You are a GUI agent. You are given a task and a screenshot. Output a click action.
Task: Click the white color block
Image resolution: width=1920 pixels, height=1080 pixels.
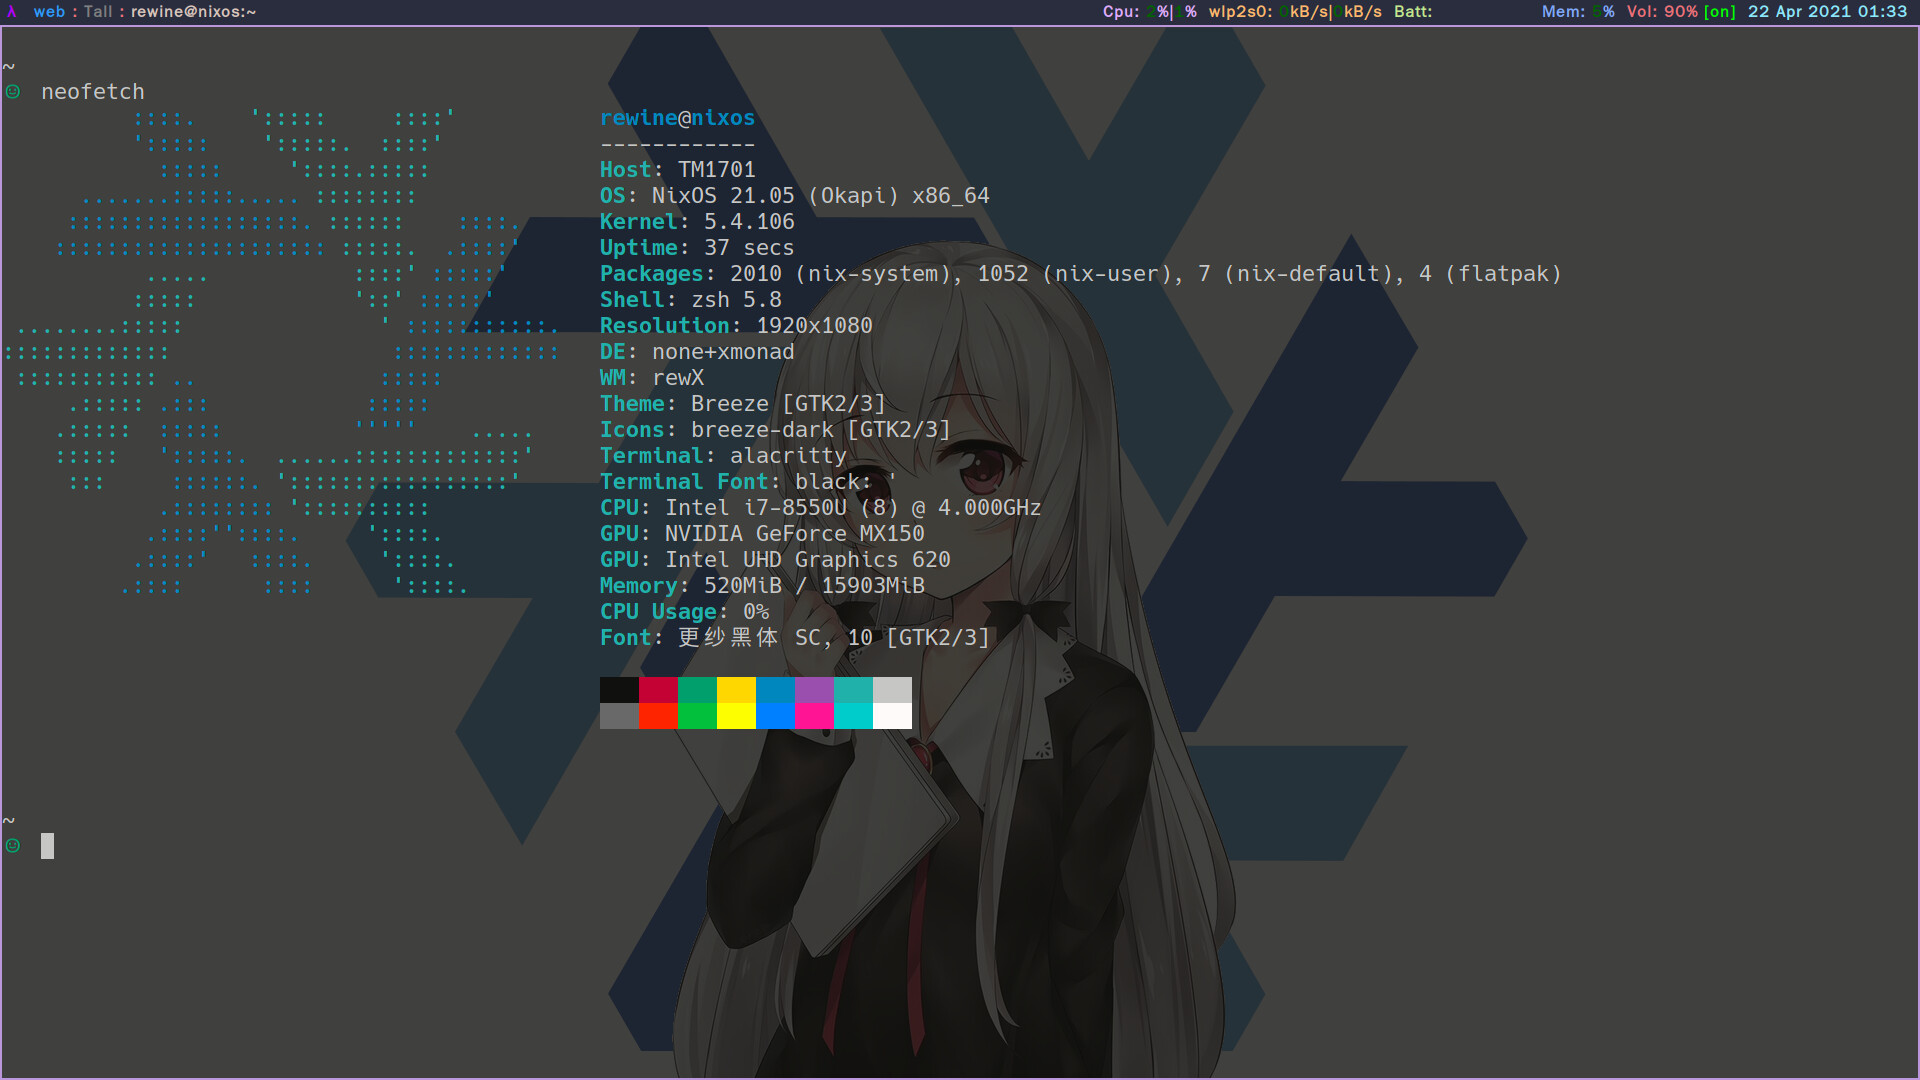[x=892, y=716]
